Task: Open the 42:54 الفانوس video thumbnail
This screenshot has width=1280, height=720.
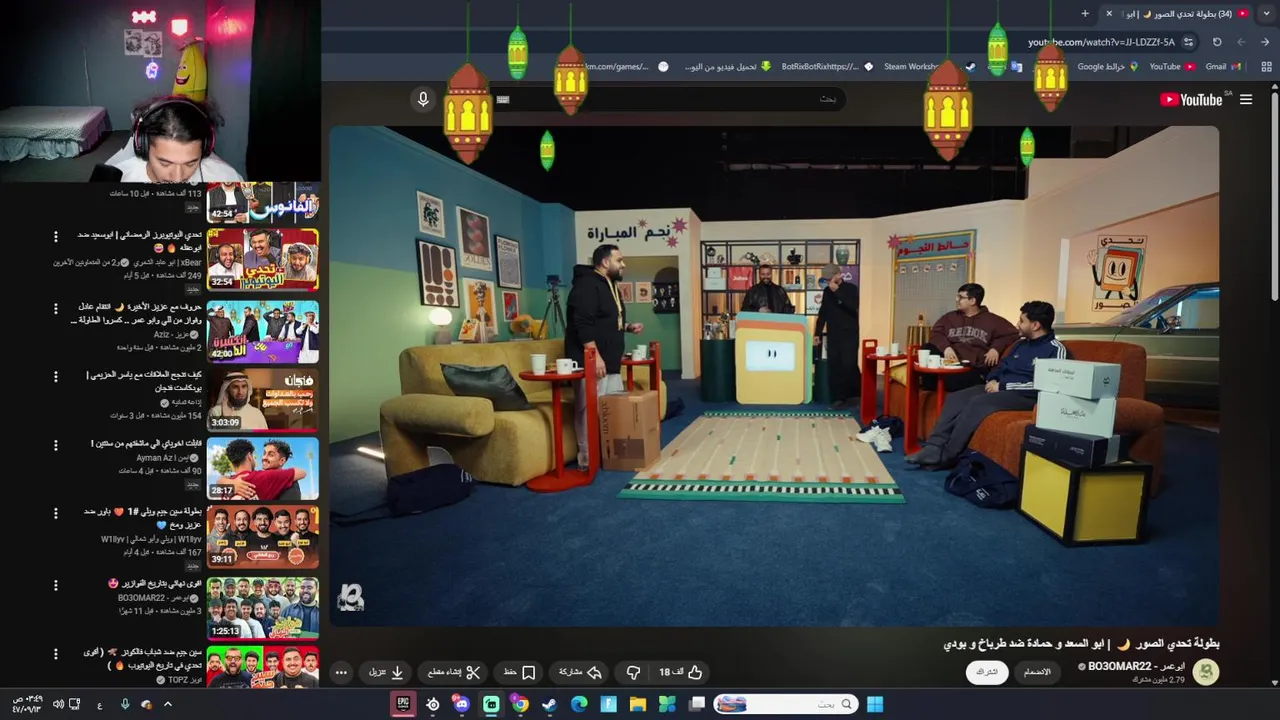Action: pyautogui.click(x=263, y=203)
